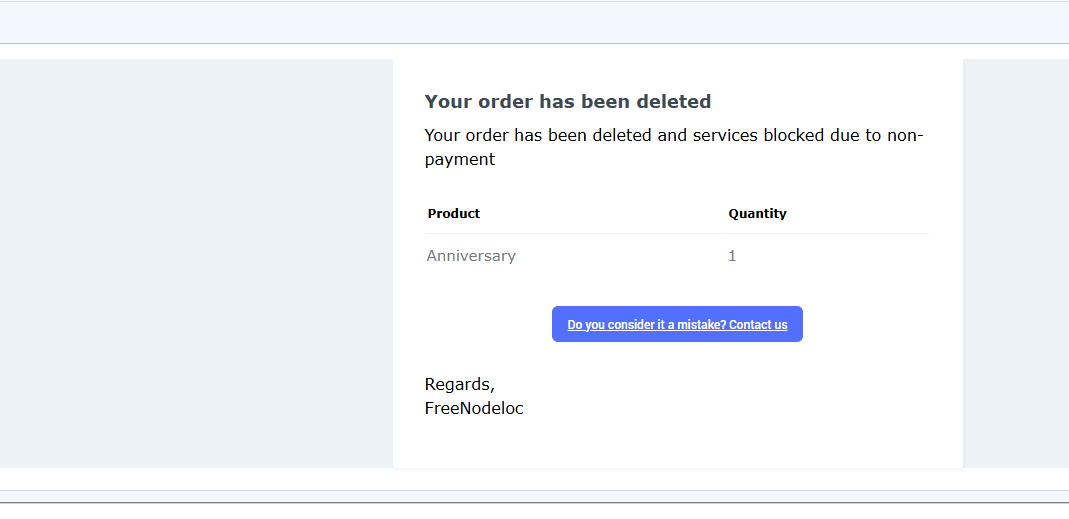Click the divider line under Quantity header
This screenshot has height=519, width=1069.
click(828, 233)
